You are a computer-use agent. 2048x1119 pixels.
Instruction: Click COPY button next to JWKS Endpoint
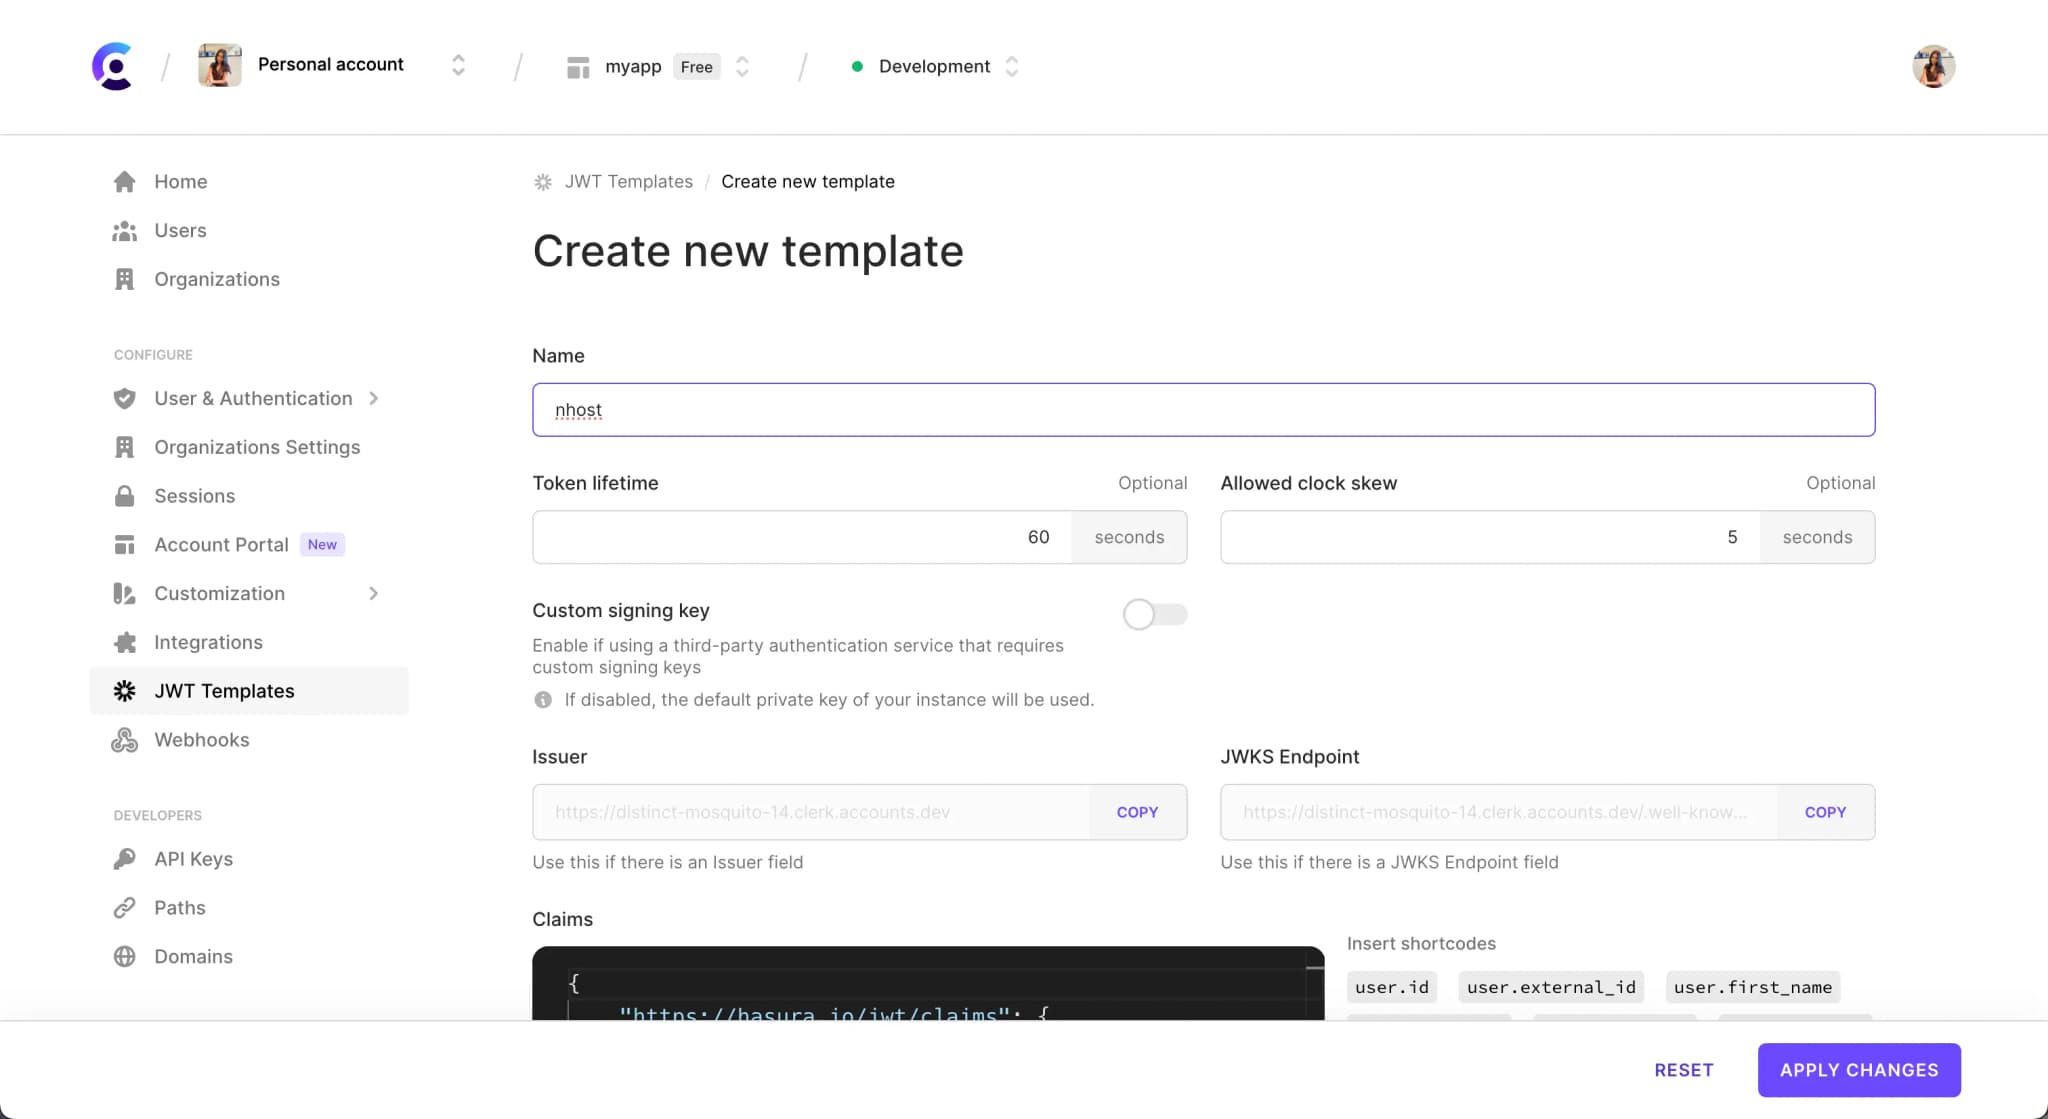1825,812
